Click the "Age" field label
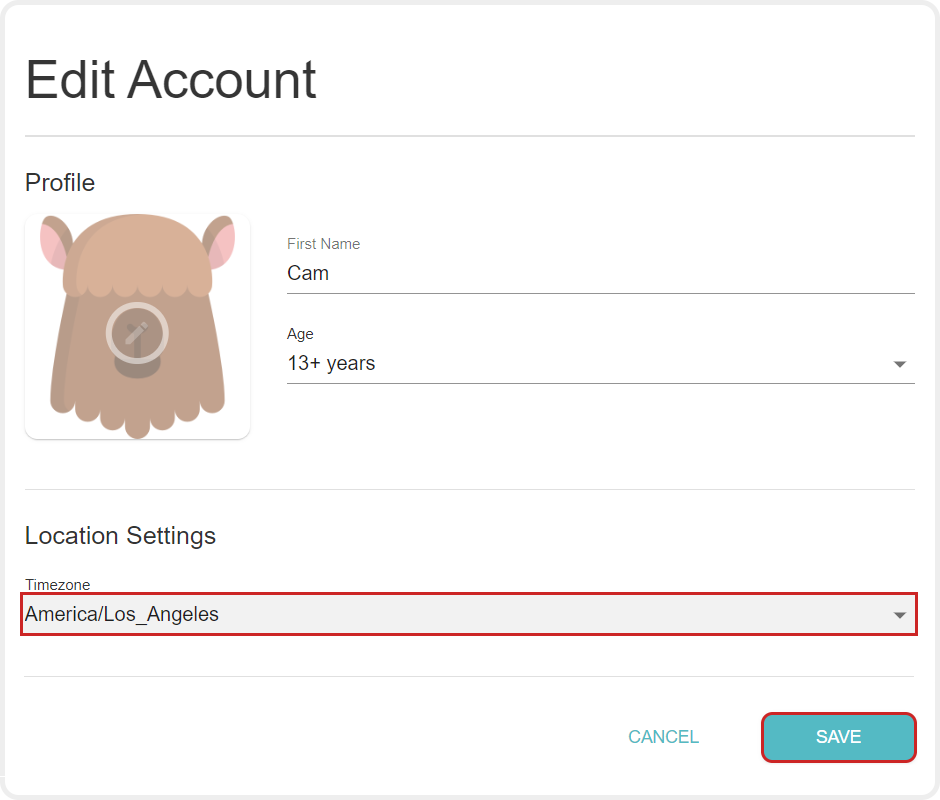 pyautogui.click(x=300, y=334)
